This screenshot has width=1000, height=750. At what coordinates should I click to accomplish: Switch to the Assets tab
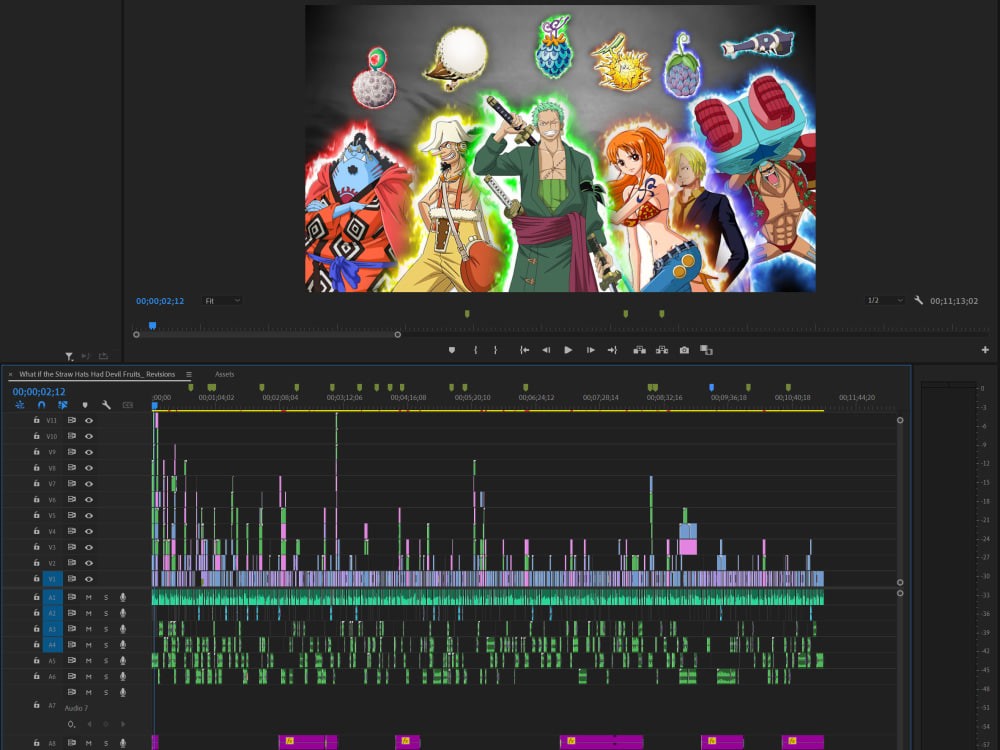pyautogui.click(x=224, y=374)
